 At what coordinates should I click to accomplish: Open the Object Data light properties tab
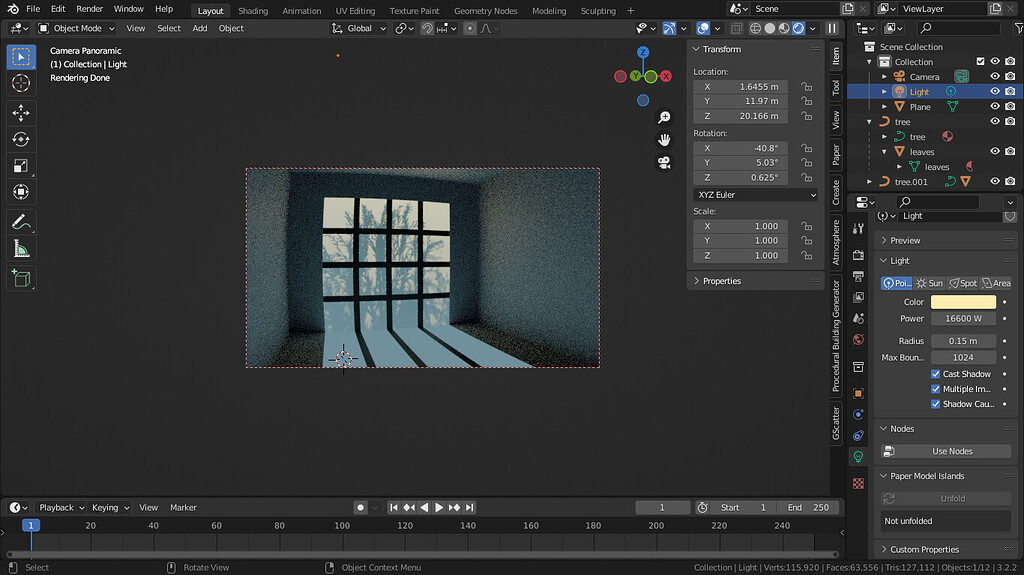(x=858, y=457)
